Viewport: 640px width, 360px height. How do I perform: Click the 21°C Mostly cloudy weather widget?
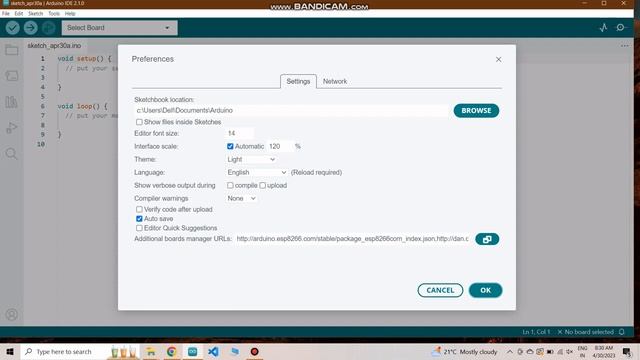pyautogui.click(x=465, y=351)
